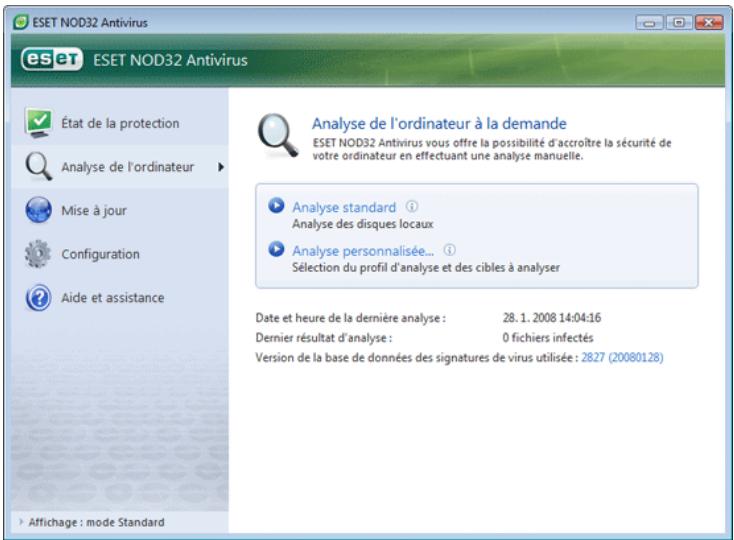Click the label Dernier résultat d'analyse
734x540 pixels.
coord(324,338)
